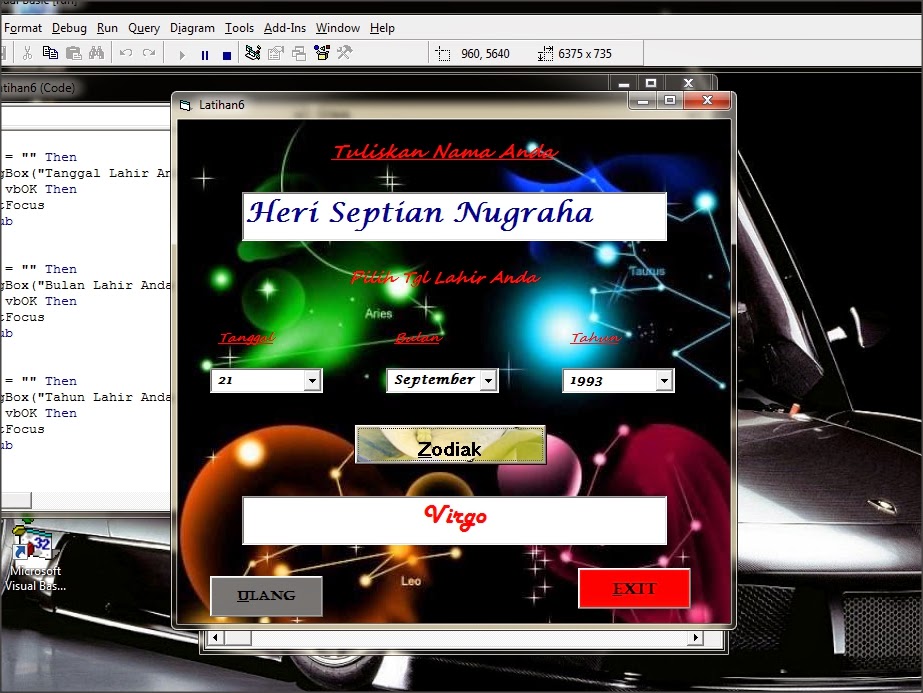The height and width of the screenshot is (693, 923).
Task: Pause execution with the Break icon
Action: tap(204, 53)
